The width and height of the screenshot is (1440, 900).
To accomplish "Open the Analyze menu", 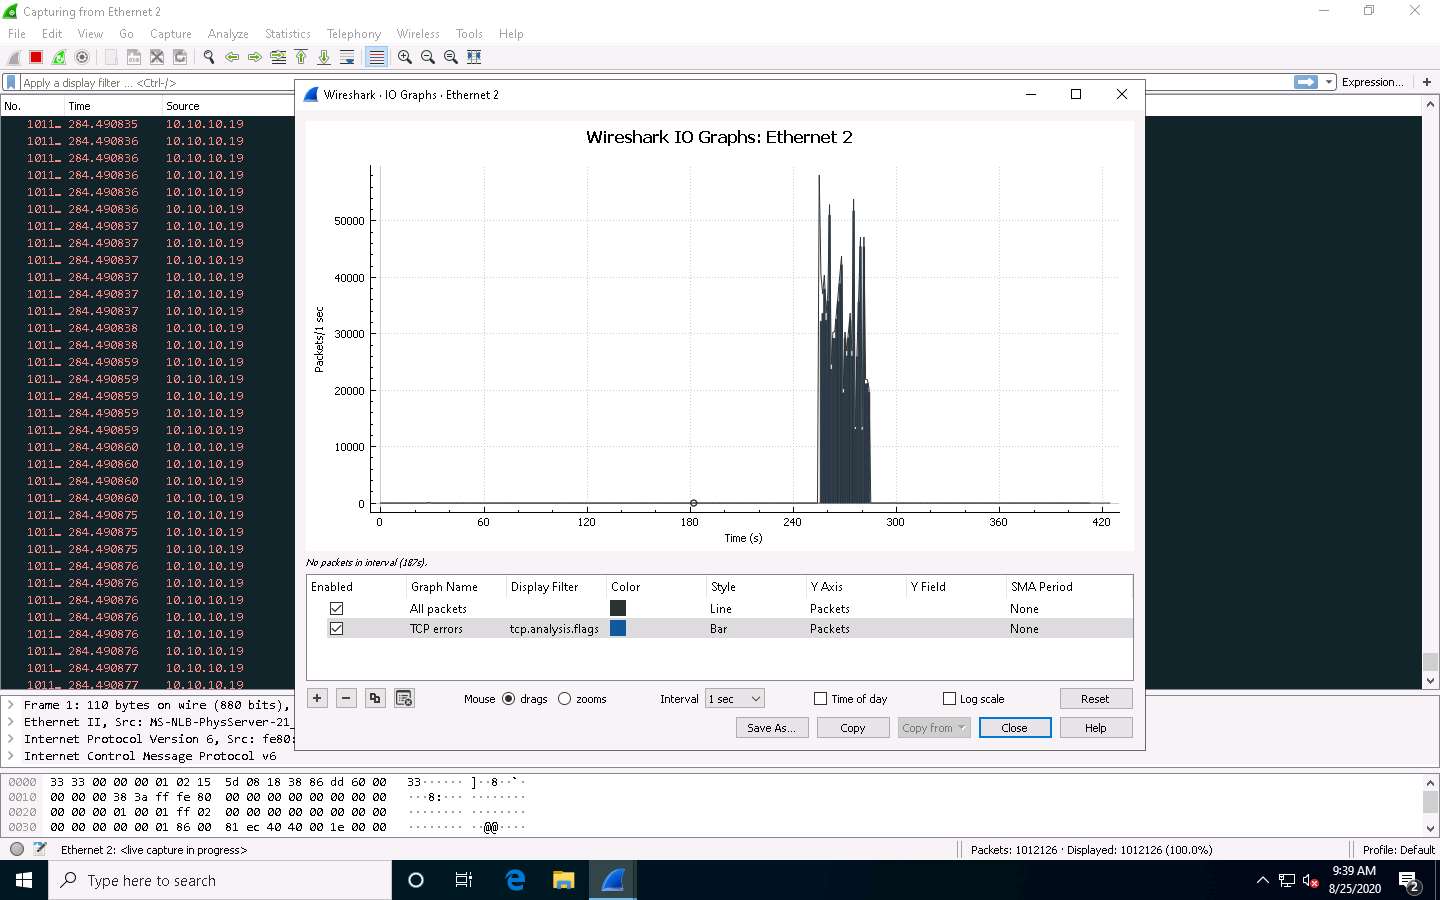I will coord(228,33).
